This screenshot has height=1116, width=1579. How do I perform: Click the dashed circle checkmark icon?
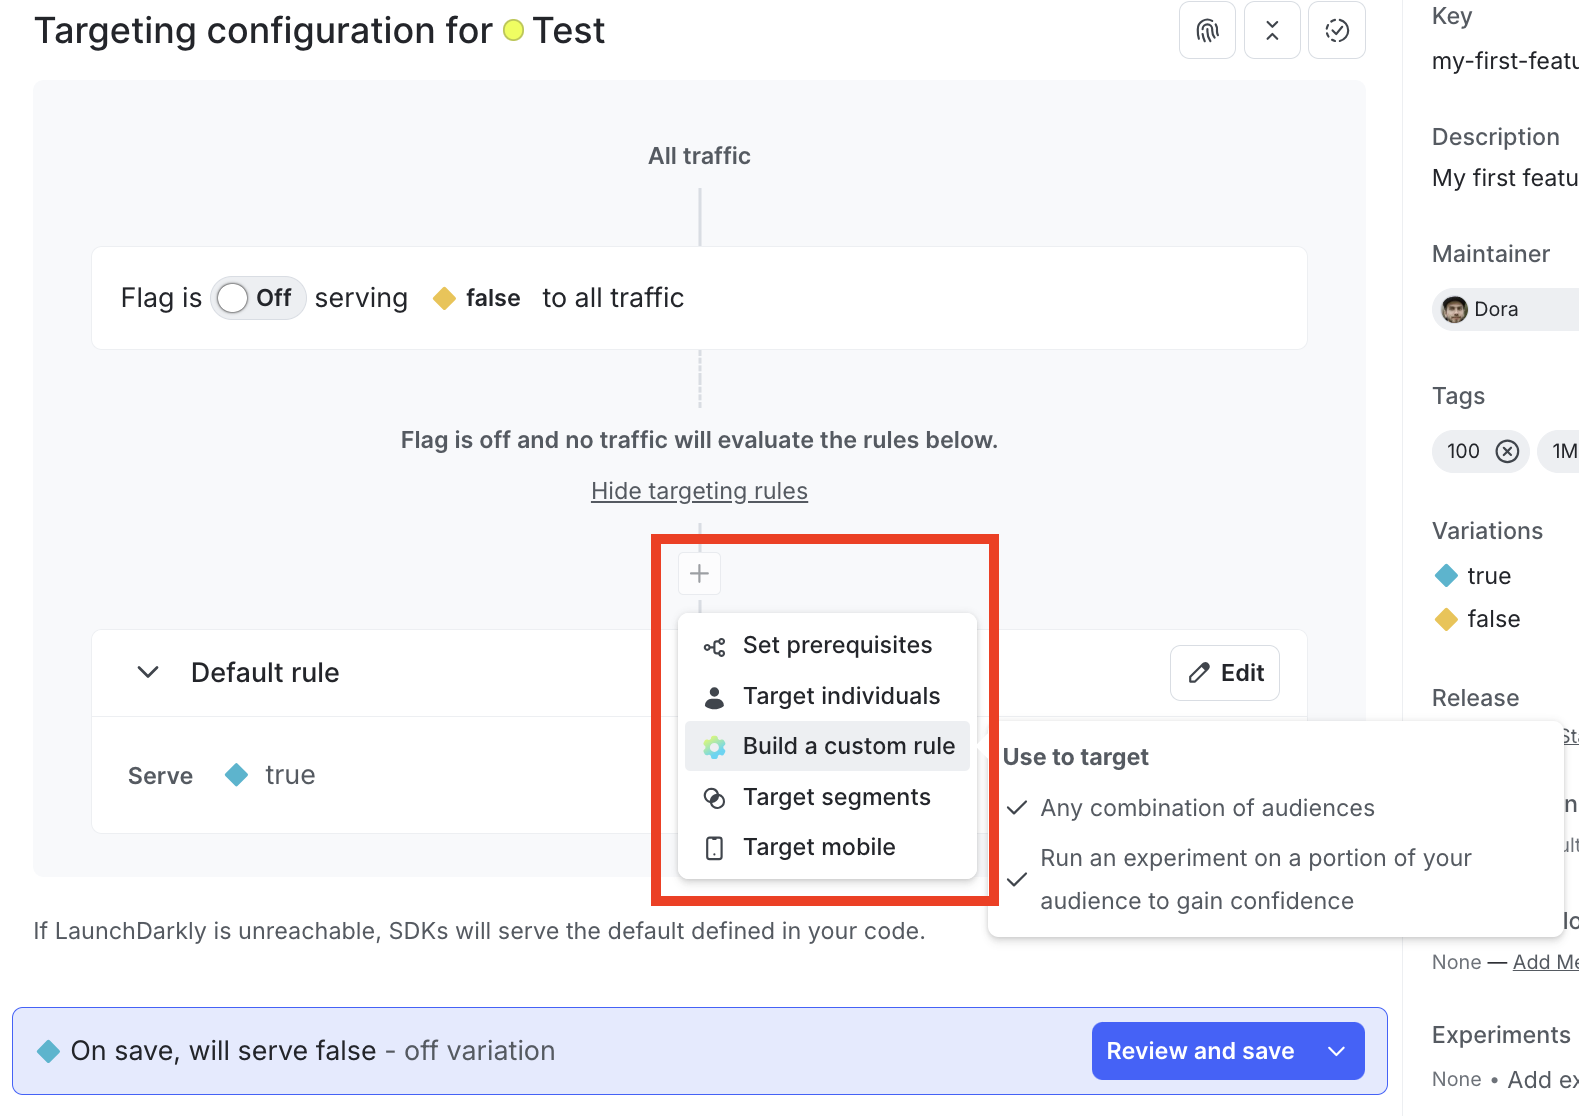click(1337, 31)
